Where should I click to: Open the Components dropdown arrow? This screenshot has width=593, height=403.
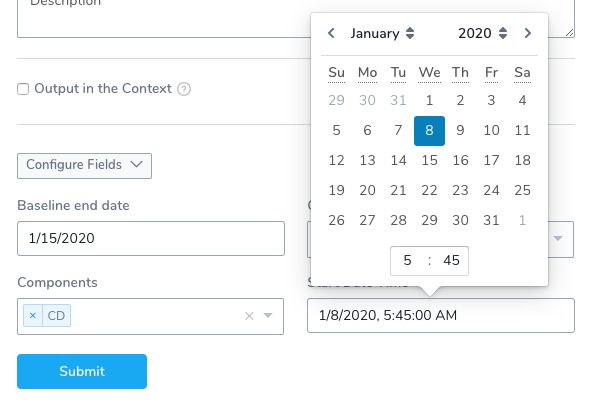coord(268,315)
